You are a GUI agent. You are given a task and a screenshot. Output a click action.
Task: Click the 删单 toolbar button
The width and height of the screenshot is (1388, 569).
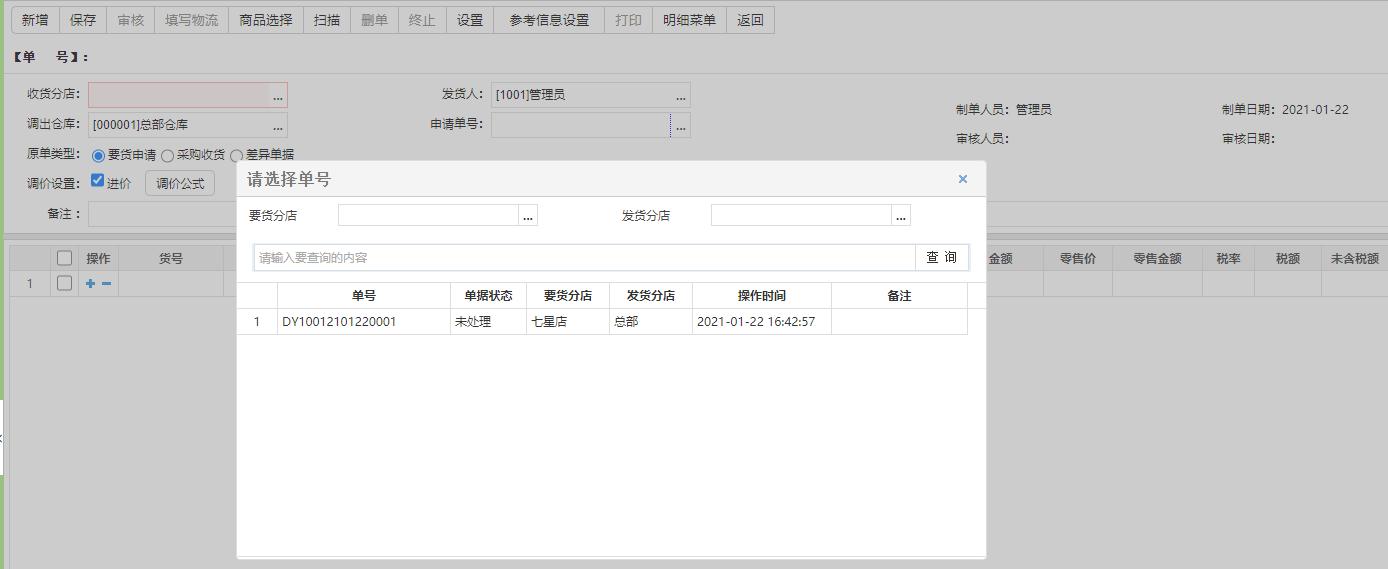(374, 20)
